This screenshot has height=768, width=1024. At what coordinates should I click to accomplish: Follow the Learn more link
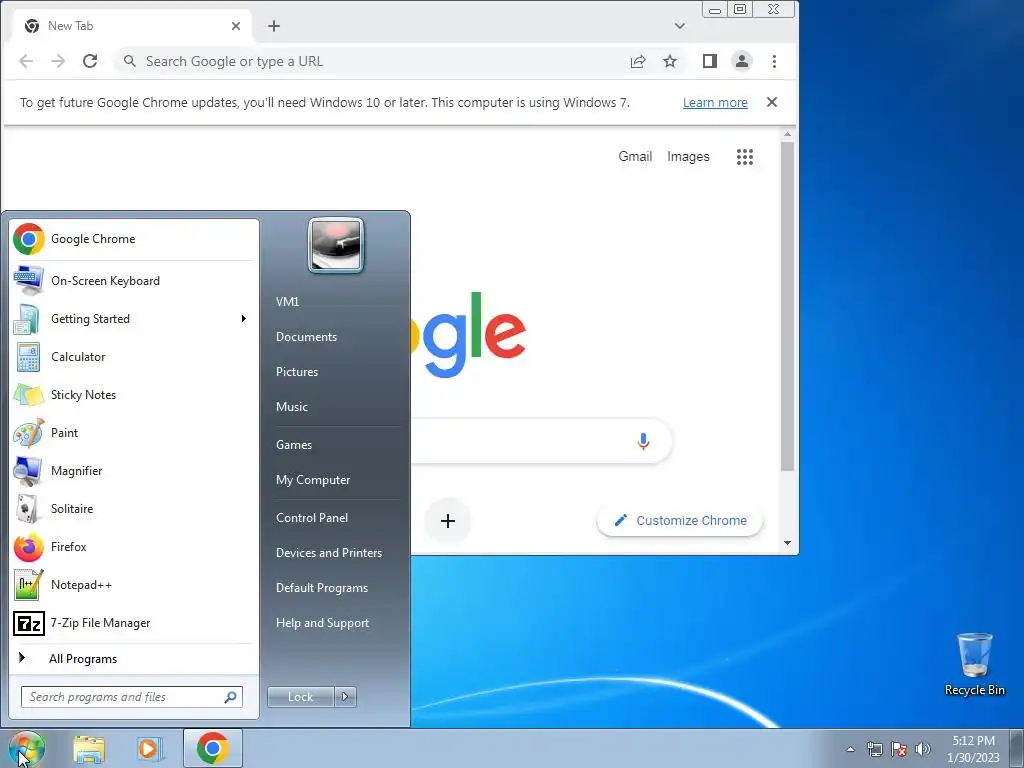[x=715, y=103]
